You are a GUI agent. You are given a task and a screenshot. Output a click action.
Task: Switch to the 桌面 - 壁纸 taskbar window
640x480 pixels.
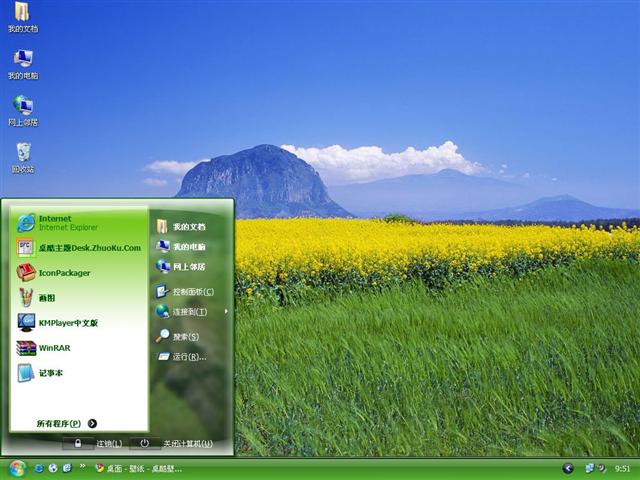click(x=138, y=469)
